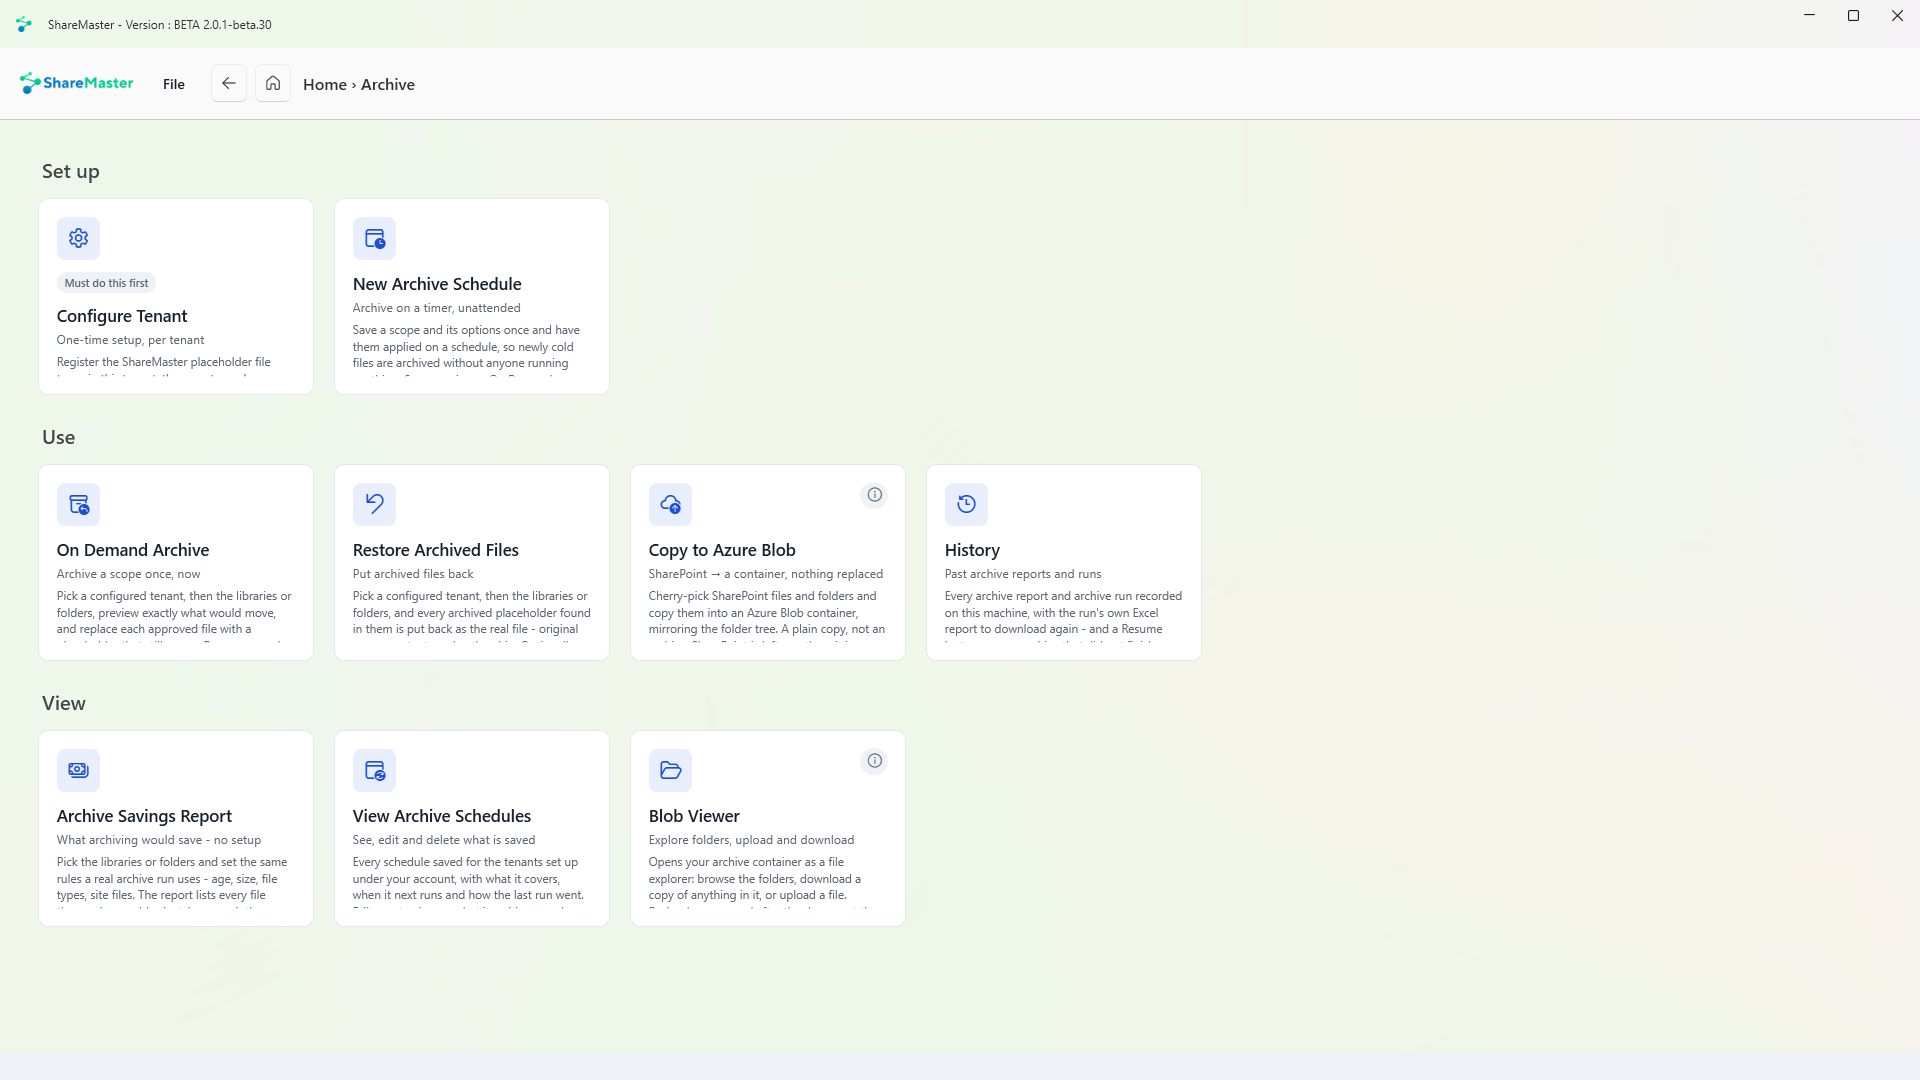Click 'One-time setup, per tenant' text
Image resolution: width=1920 pixels, height=1080 pixels.
tap(130, 340)
